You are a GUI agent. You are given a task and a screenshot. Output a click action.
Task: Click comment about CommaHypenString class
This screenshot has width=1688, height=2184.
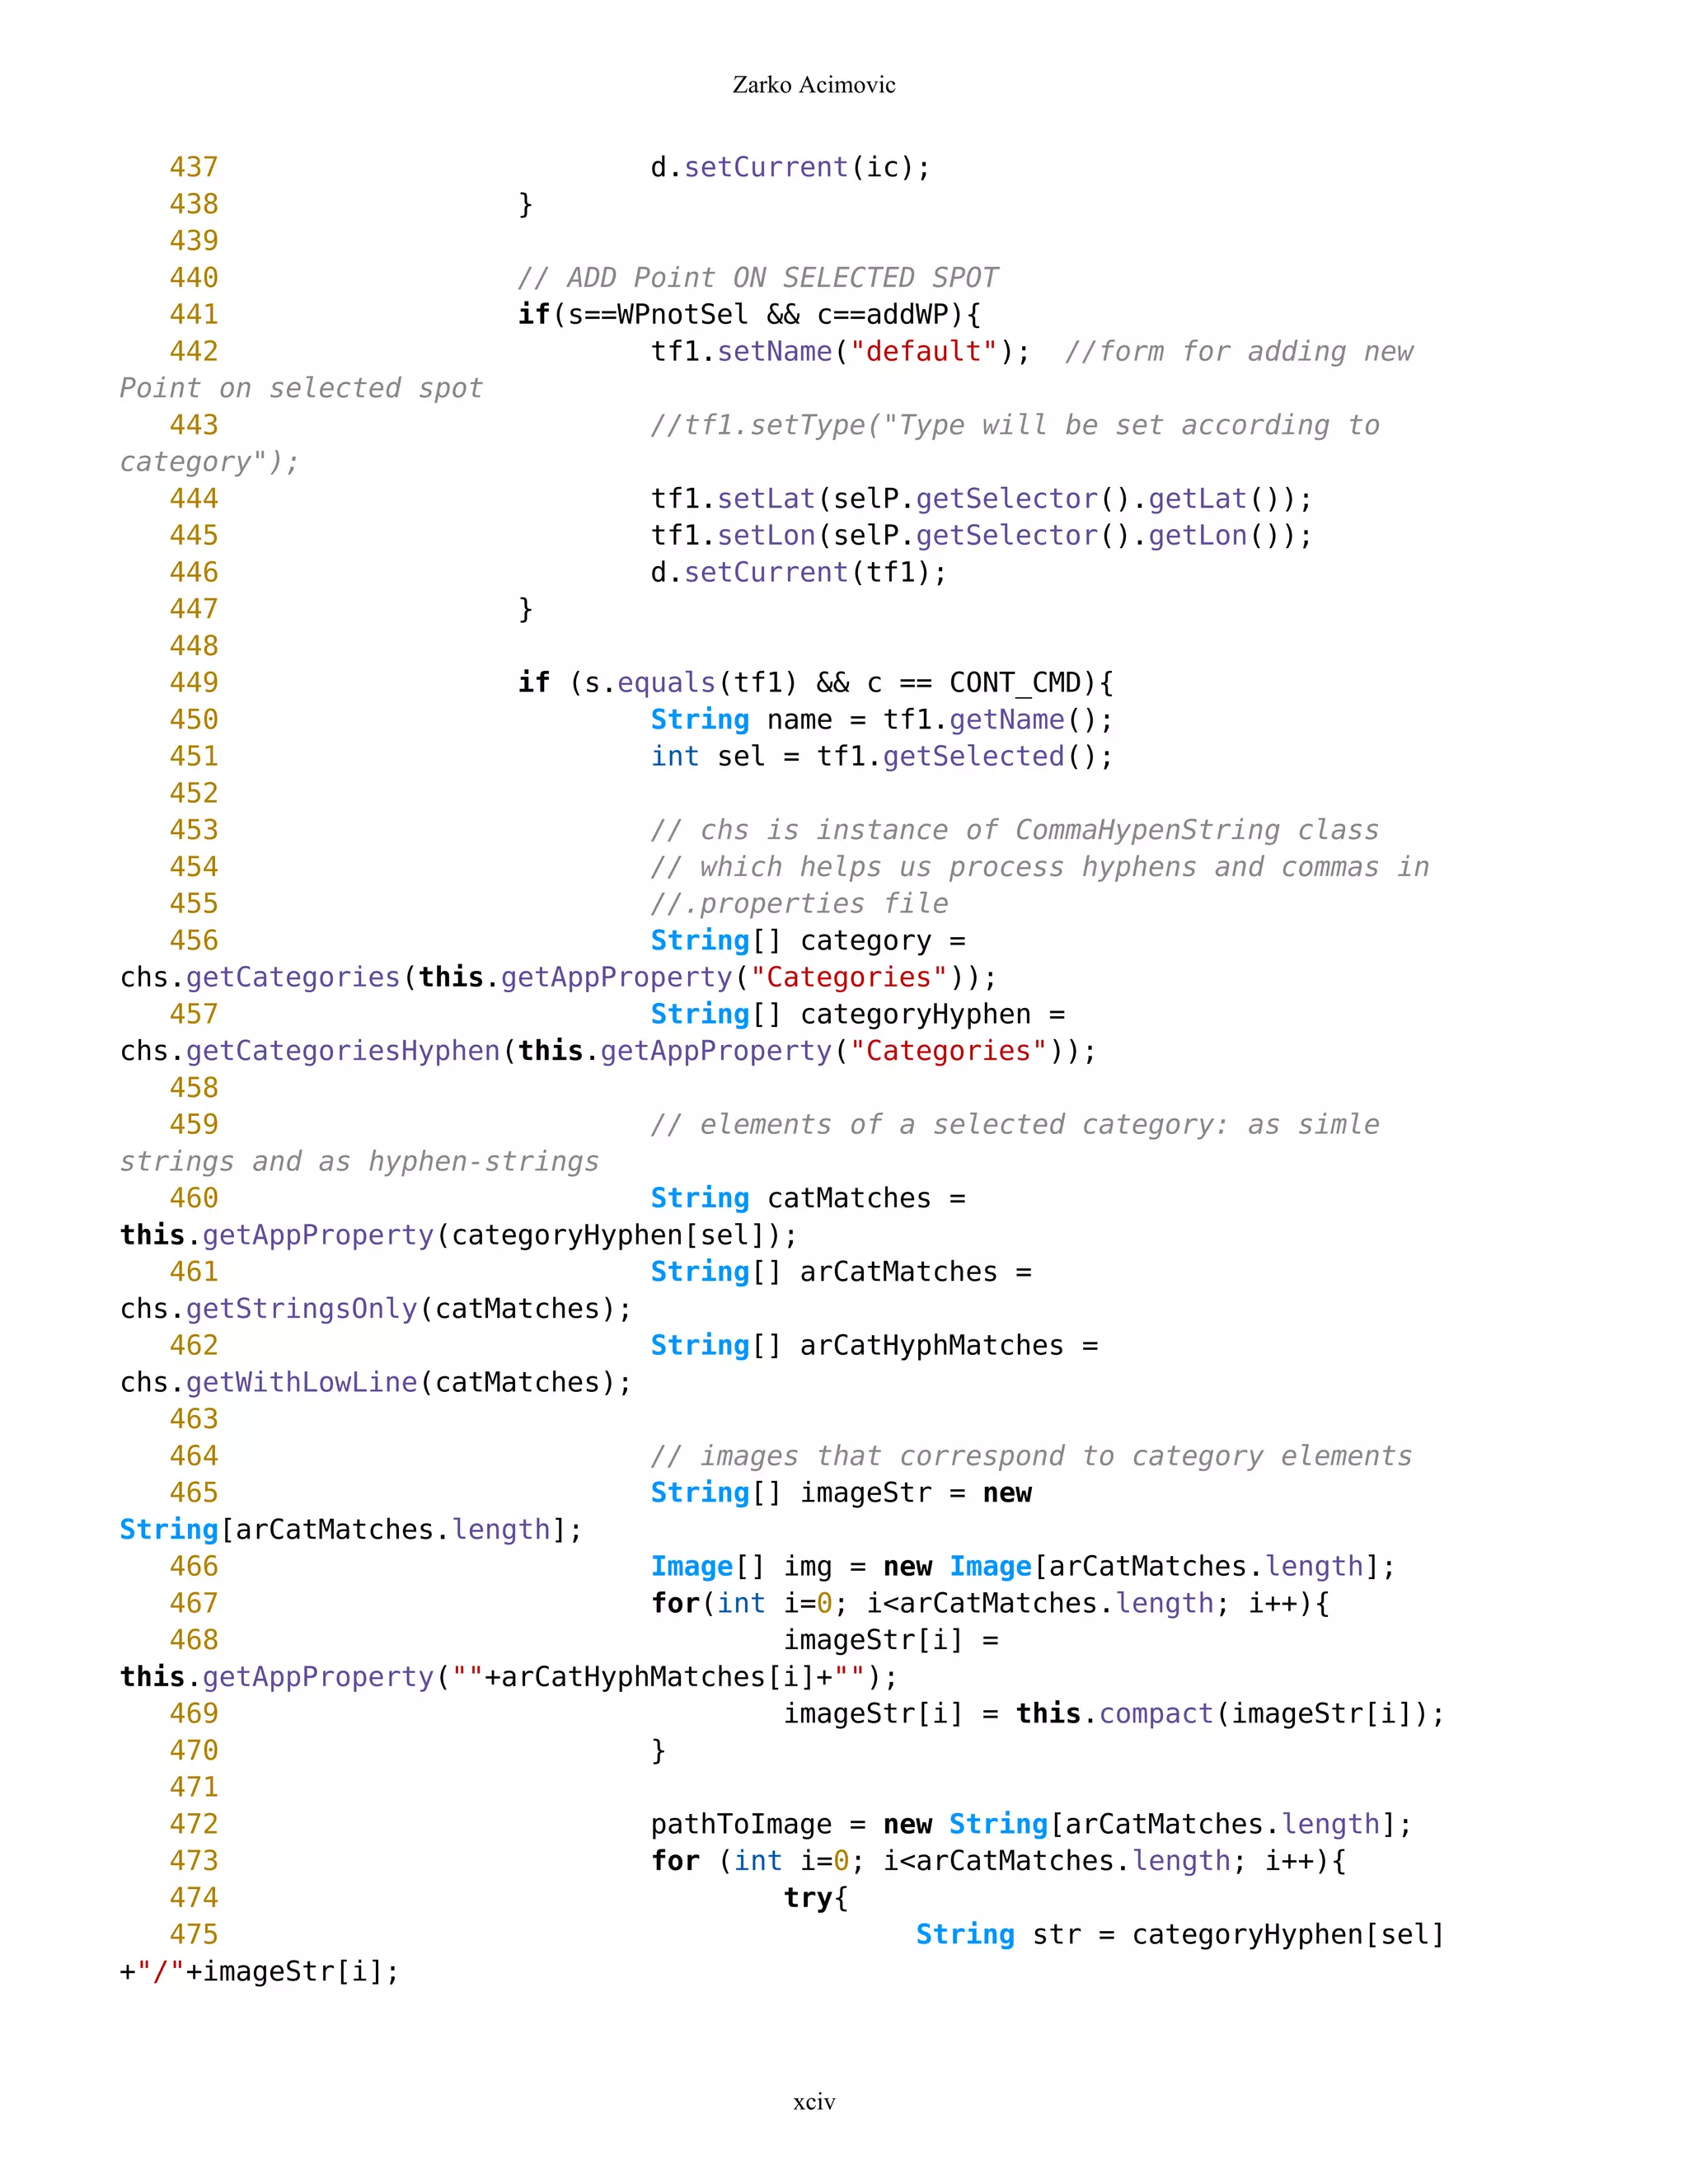(1015, 830)
